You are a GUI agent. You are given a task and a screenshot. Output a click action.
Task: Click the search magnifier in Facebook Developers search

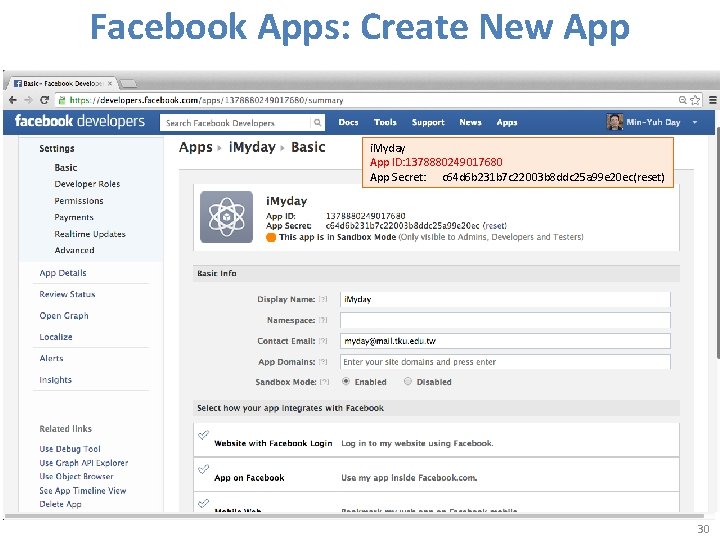[317, 123]
